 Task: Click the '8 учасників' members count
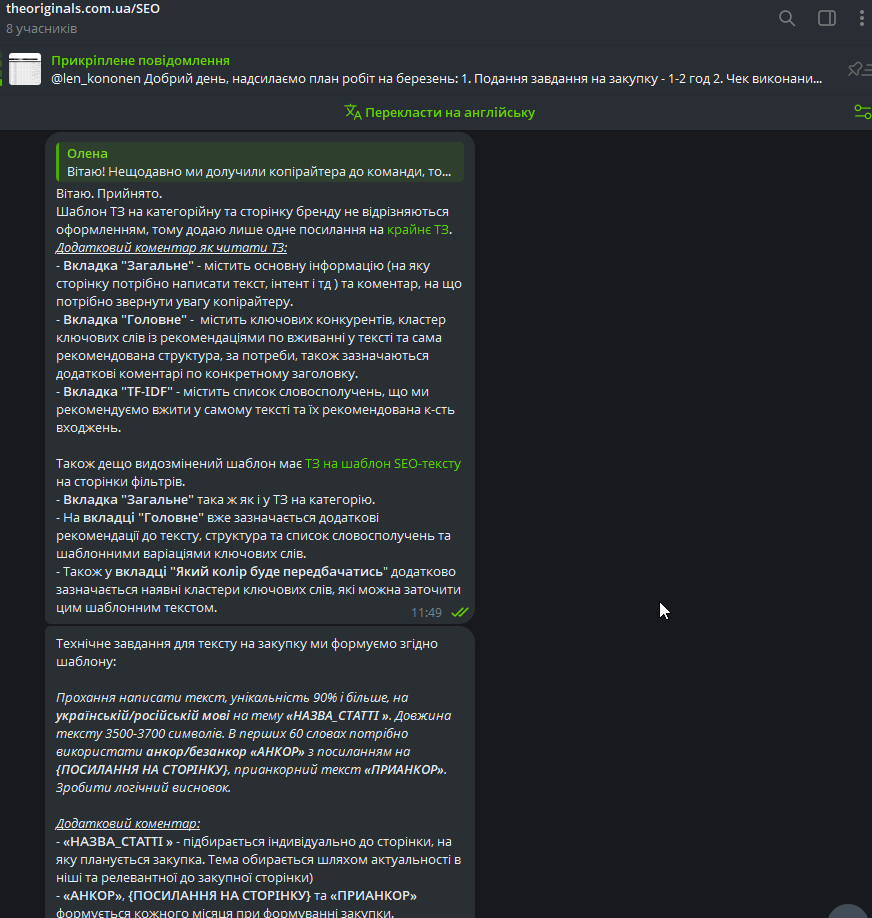(x=42, y=29)
